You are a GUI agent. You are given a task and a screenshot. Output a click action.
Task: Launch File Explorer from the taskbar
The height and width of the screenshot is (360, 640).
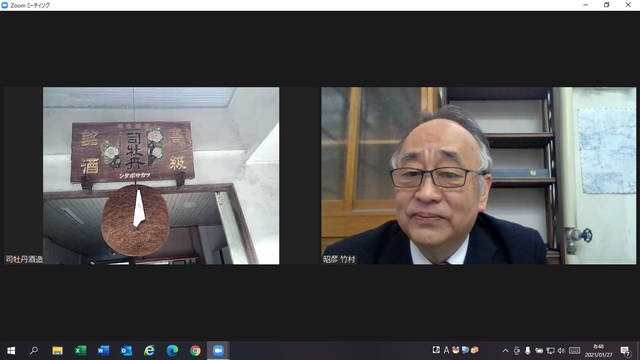tap(57, 351)
